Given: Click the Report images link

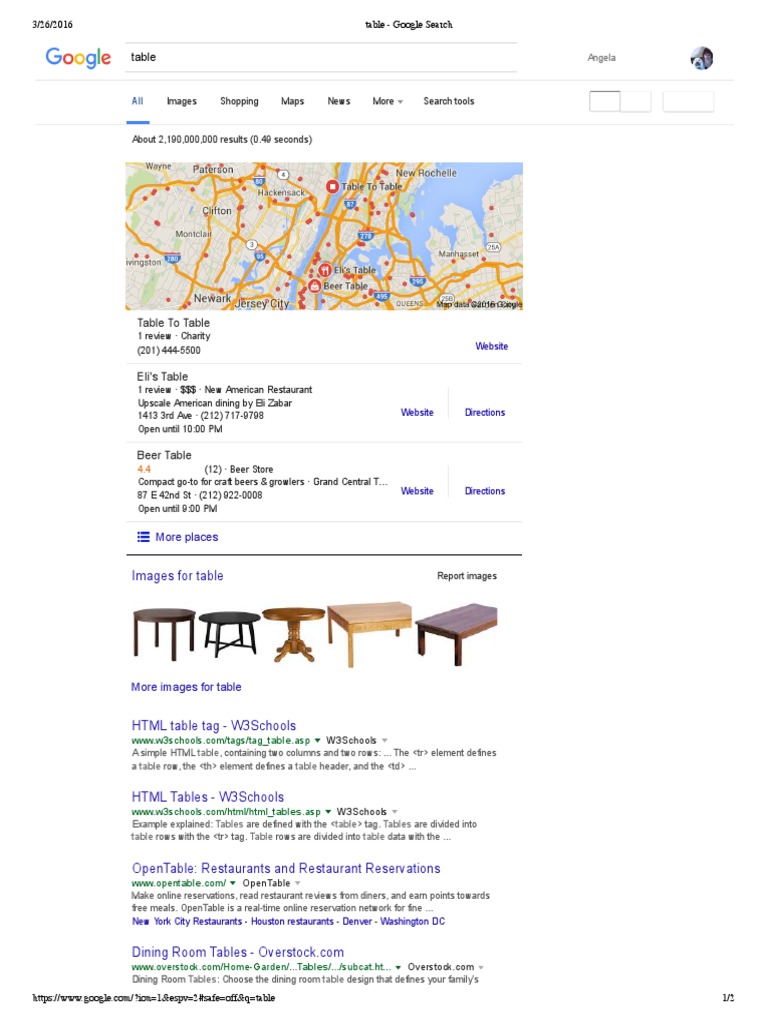Looking at the screenshot, I should (x=467, y=576).
